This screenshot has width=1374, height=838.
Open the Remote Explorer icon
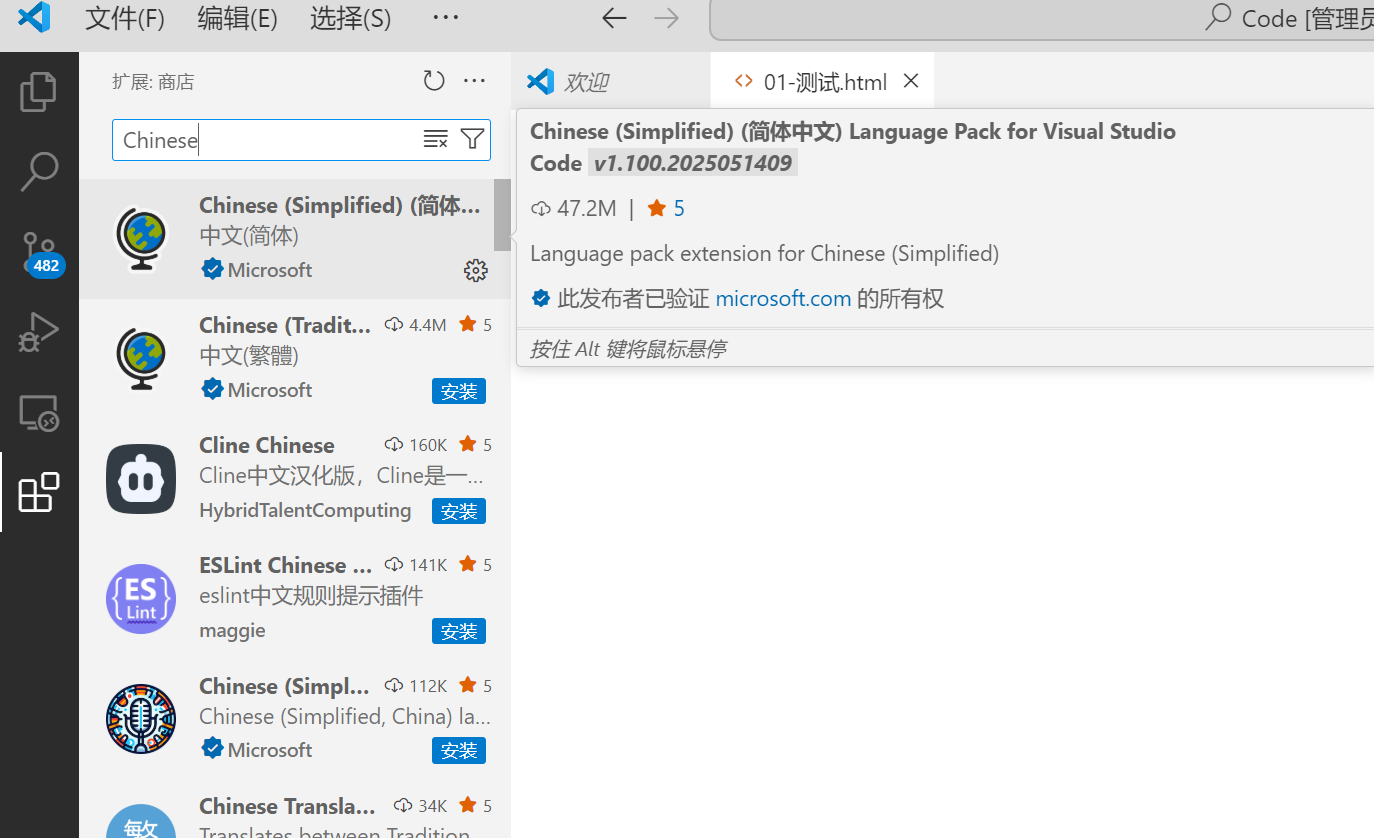click(39, 412)
